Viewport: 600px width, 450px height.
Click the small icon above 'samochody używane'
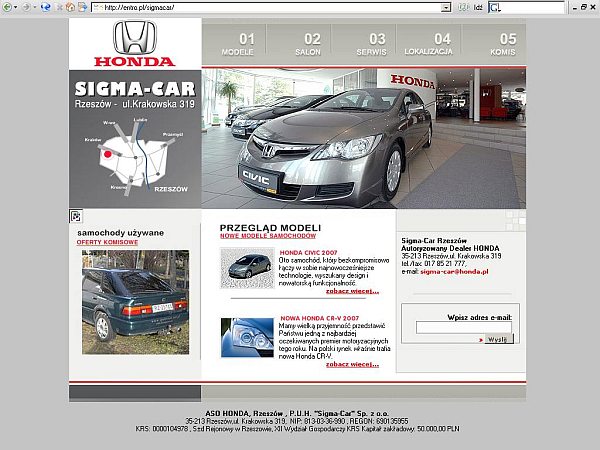(76, 216)
